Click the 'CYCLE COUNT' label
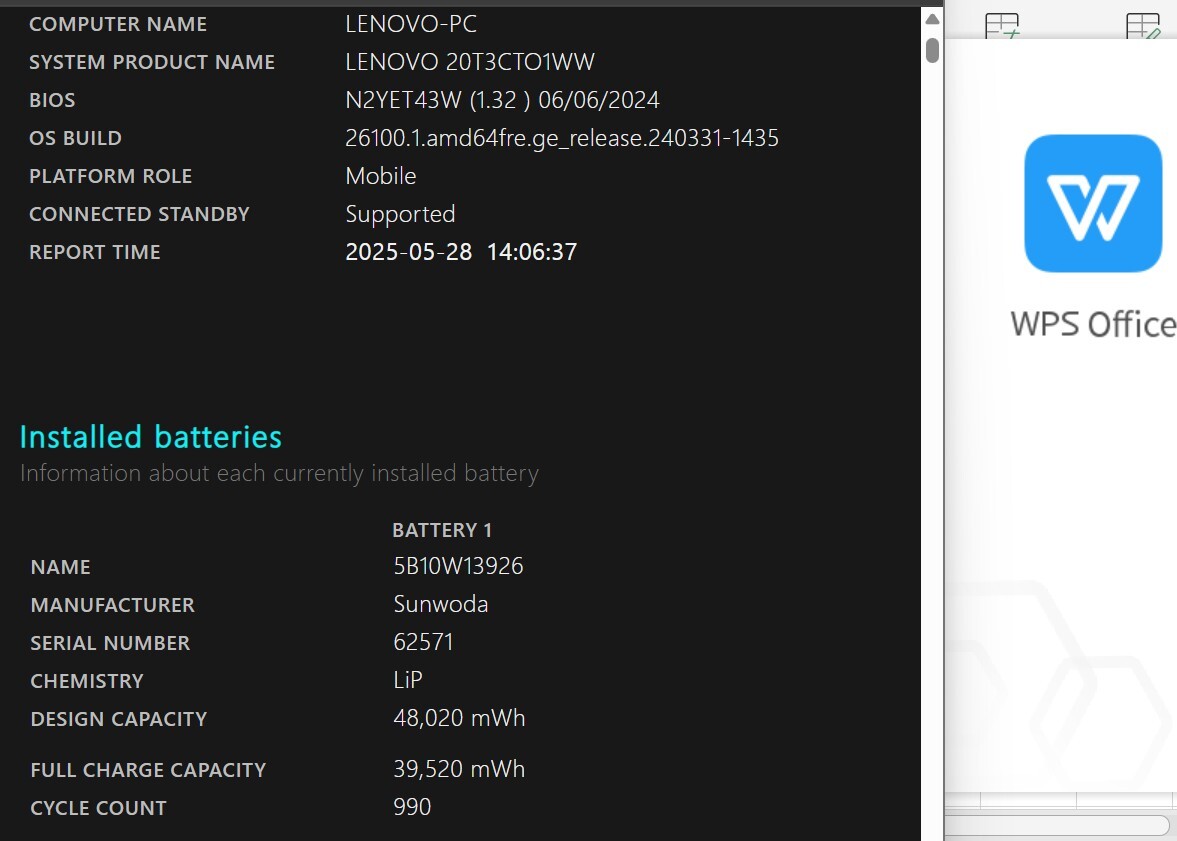The width and height of the screenshot is (1177, 841). point(98,809)
